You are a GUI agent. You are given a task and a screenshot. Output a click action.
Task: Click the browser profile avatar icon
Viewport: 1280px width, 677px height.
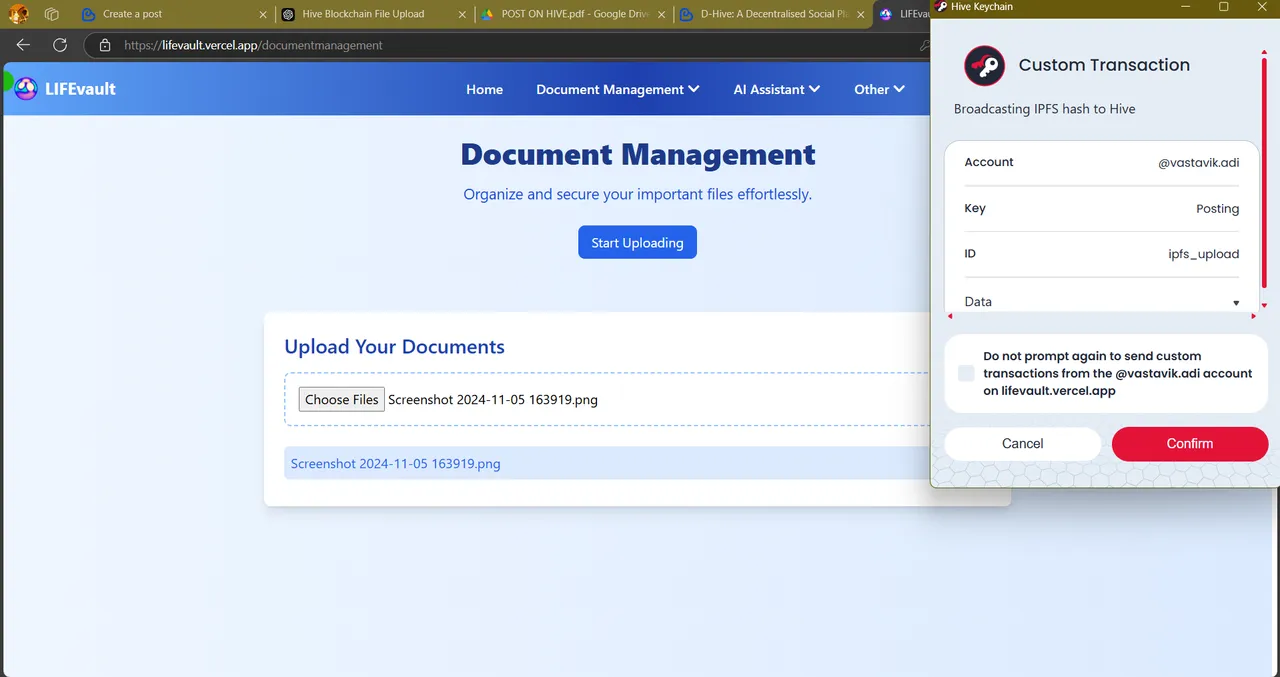click(x=19, y=14)
